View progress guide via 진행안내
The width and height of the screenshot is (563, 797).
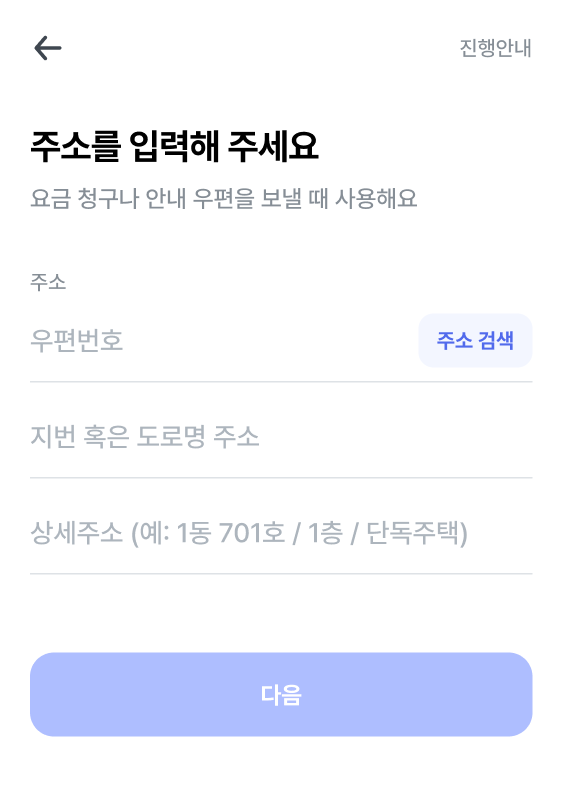pos(495,48)
